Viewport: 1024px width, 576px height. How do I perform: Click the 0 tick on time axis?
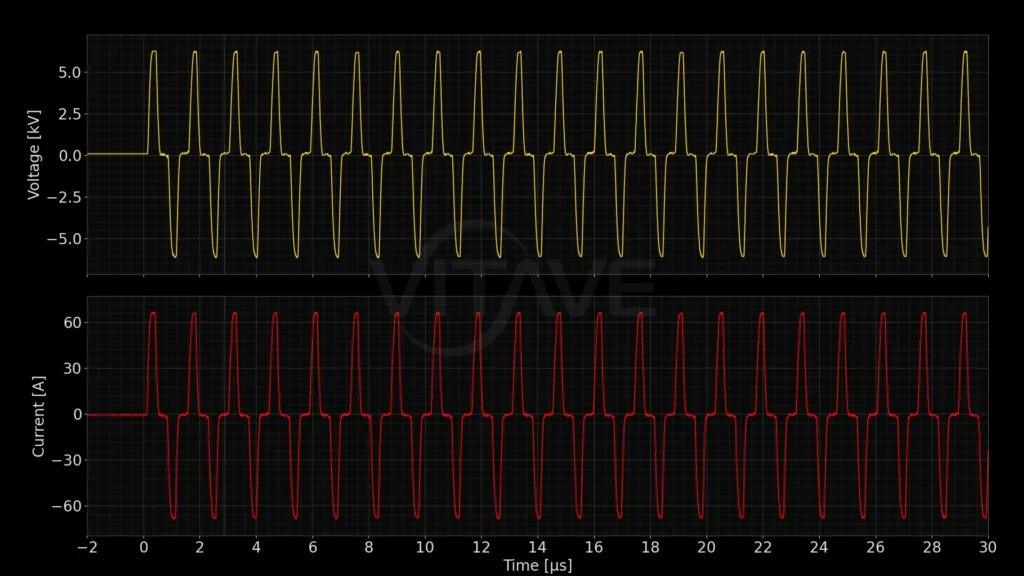pos(144,547)
